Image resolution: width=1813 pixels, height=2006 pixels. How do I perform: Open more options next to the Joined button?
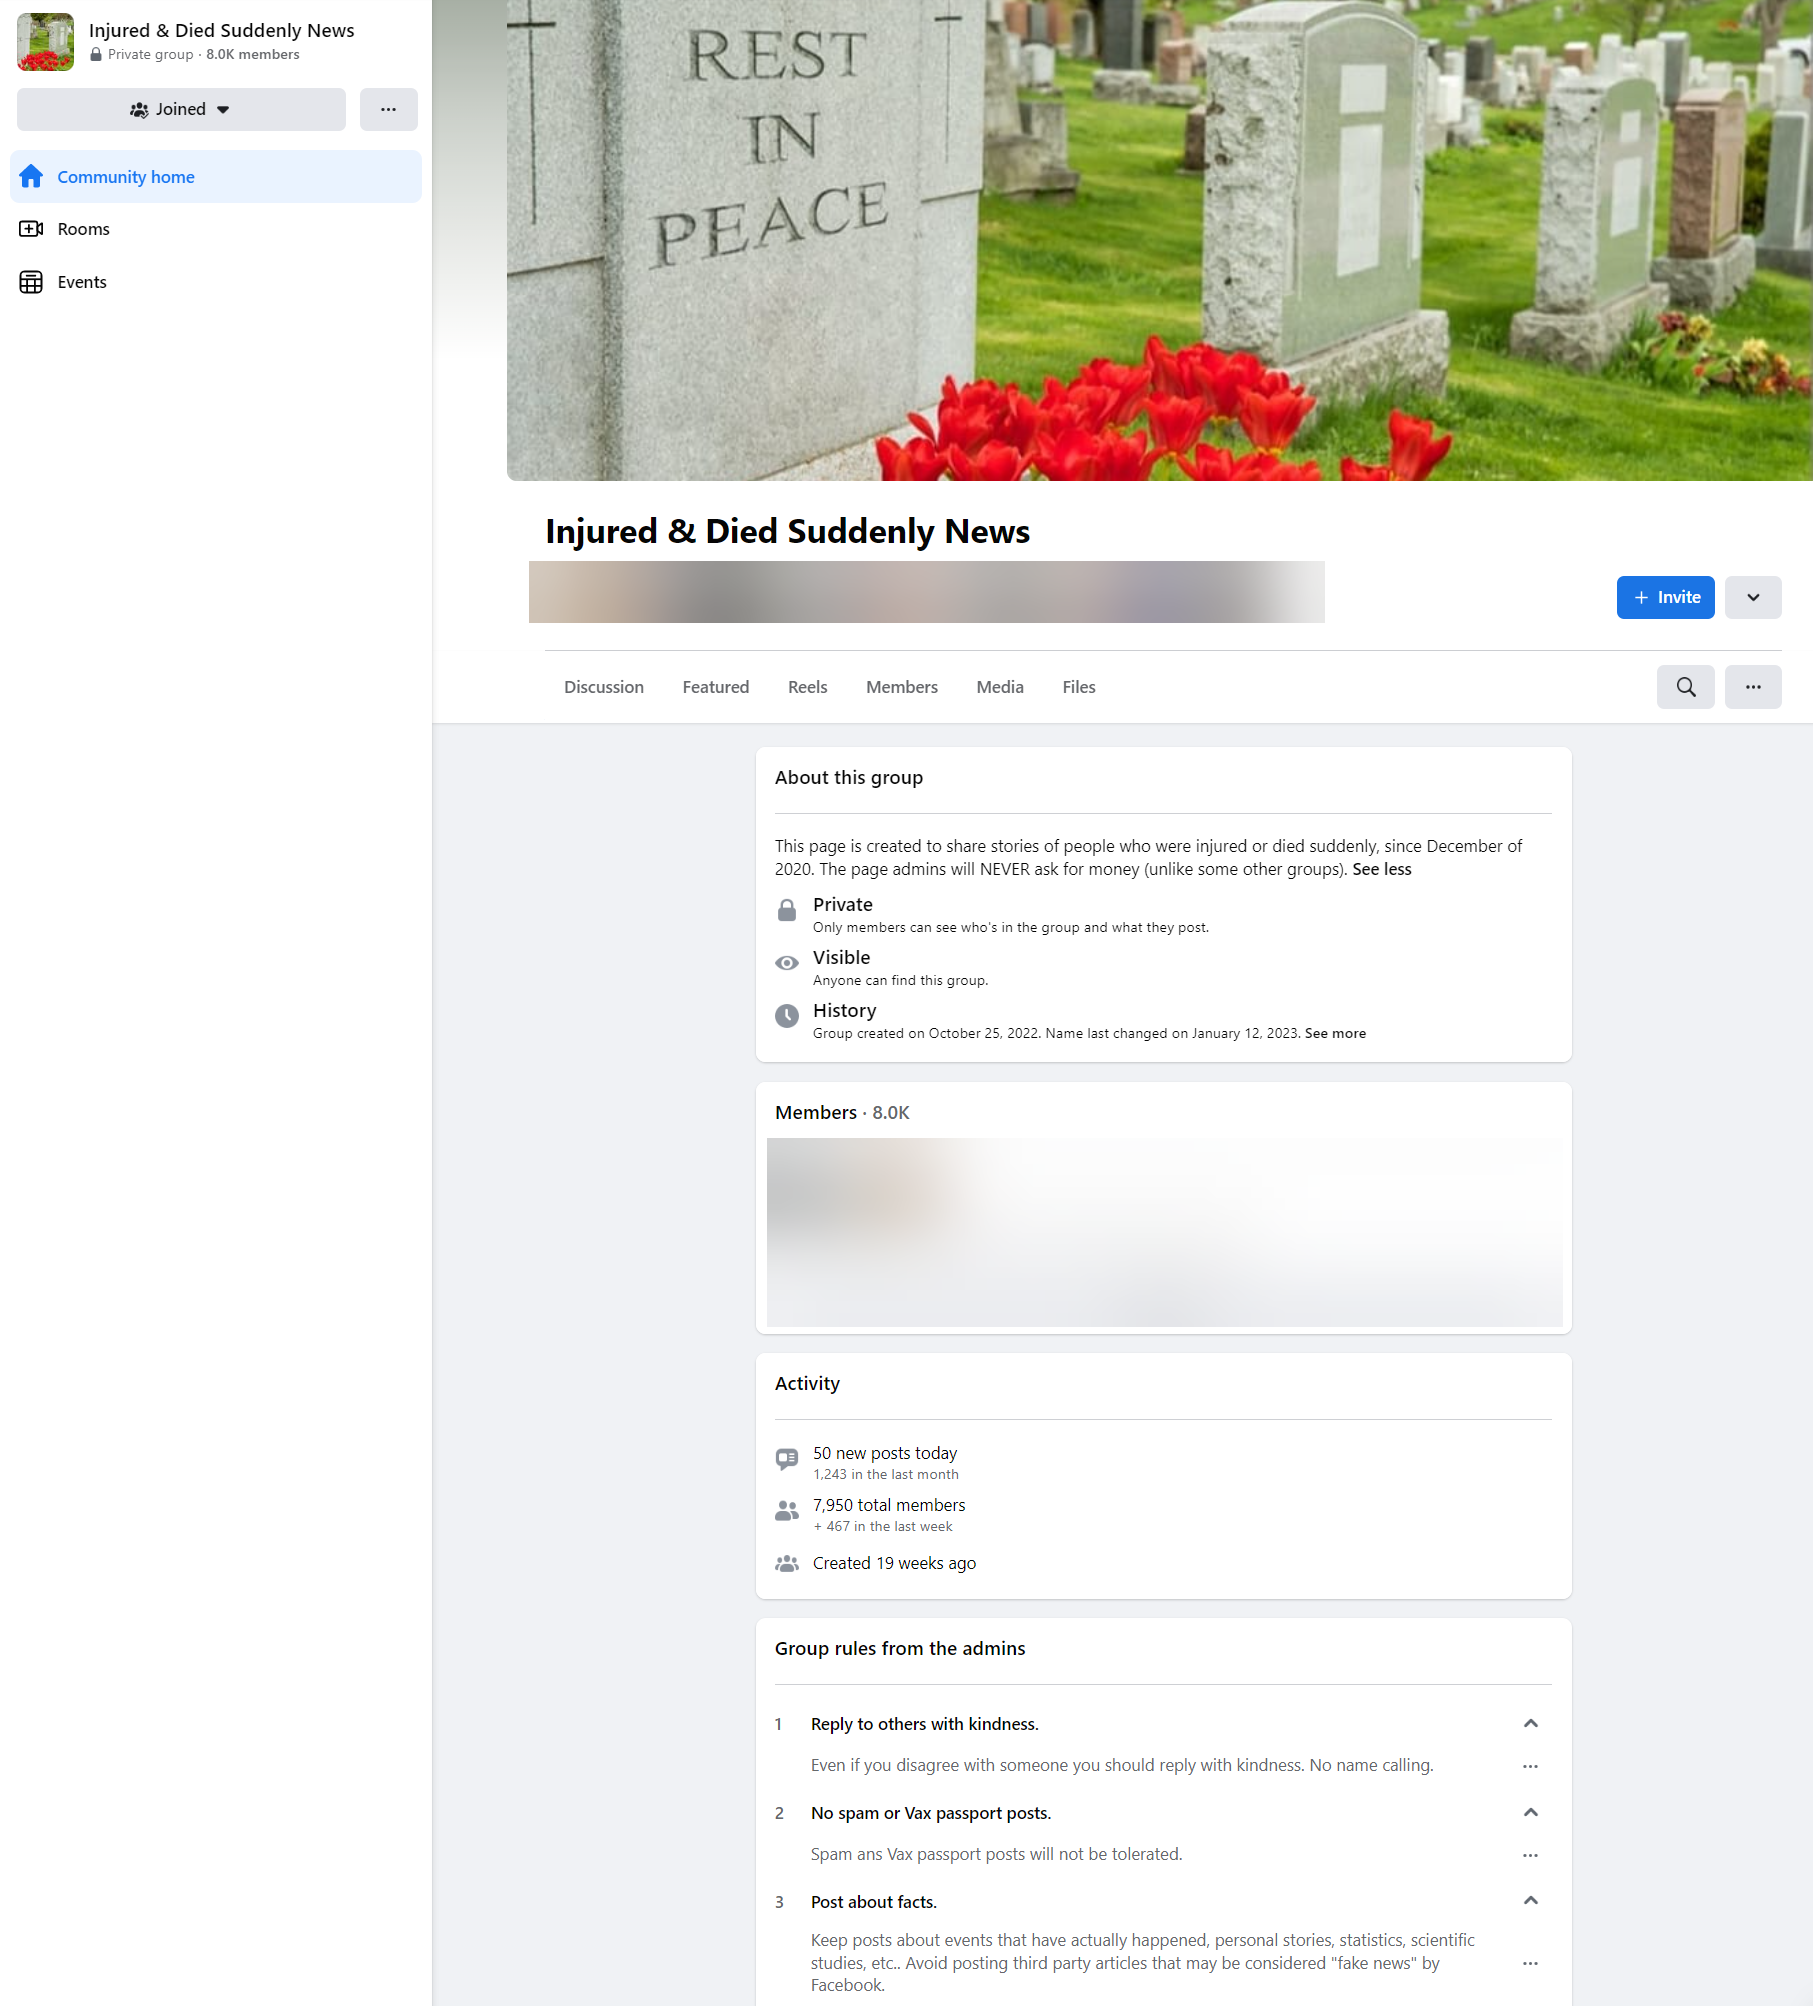[x=388, y=109]
